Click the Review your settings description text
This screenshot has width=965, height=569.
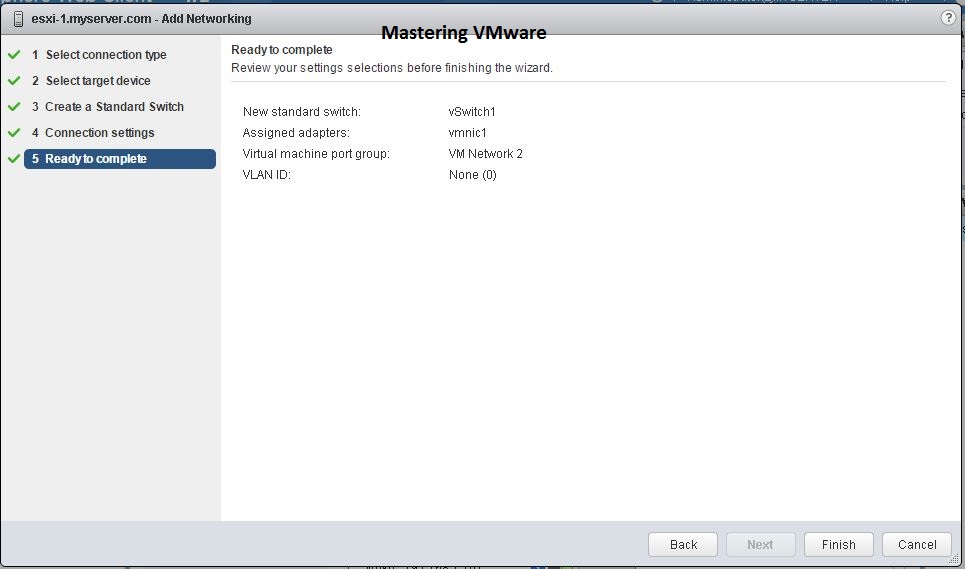[x=392, y=68]
